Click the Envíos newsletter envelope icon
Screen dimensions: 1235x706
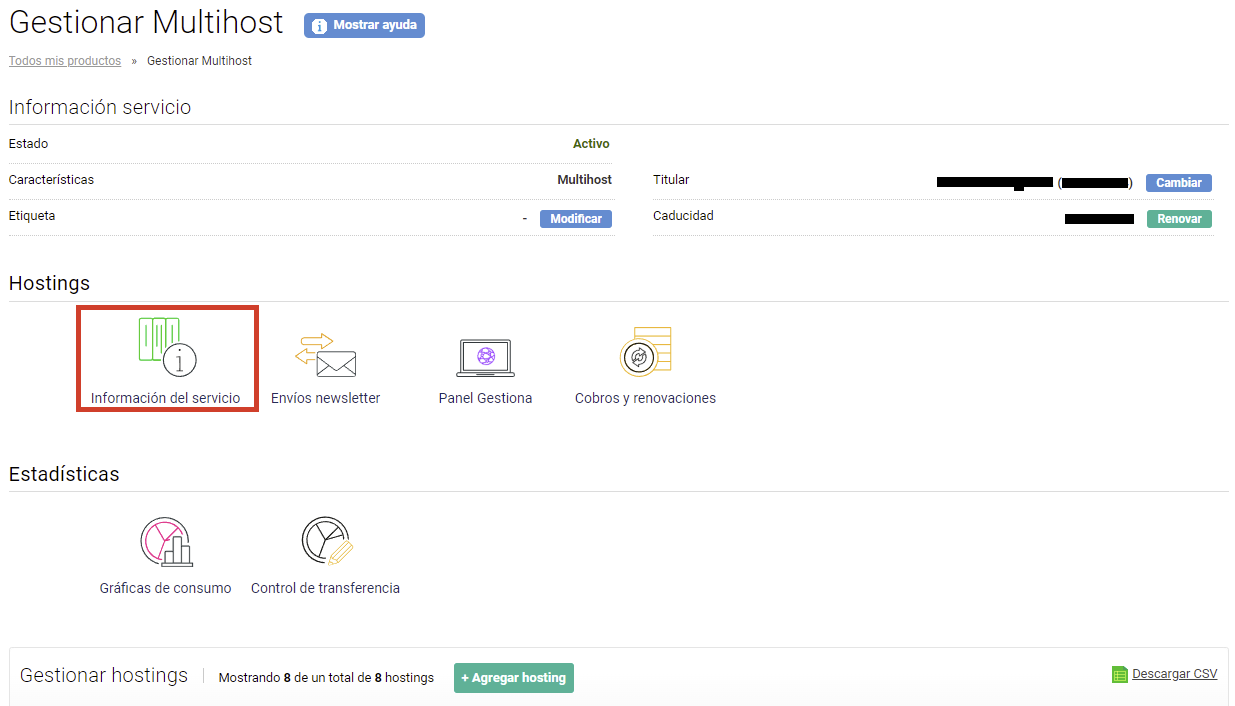[326, 355]
